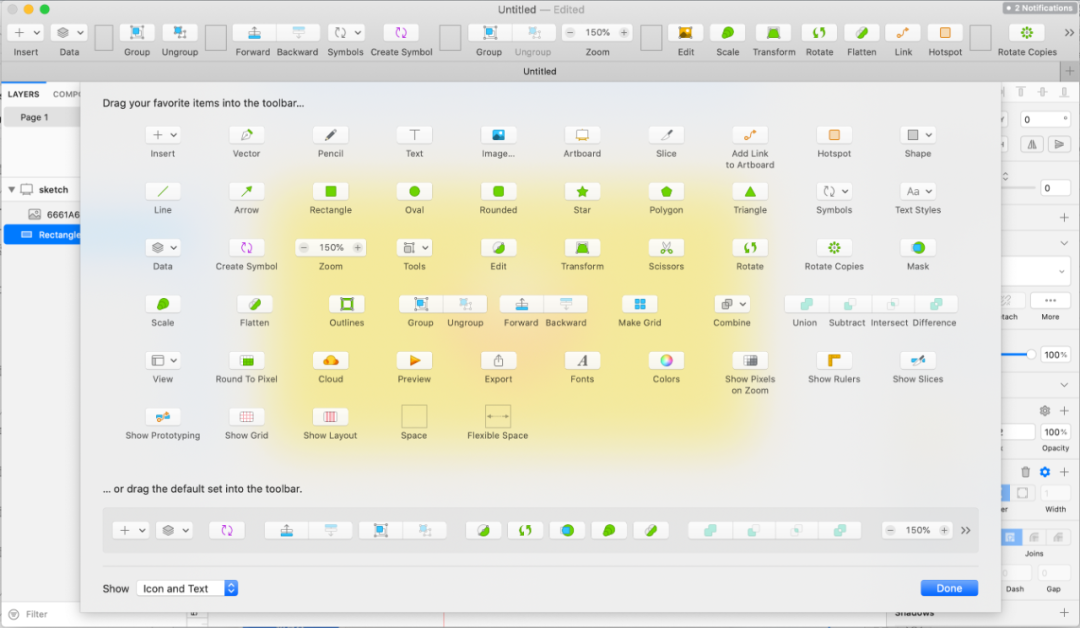Image resolution: width=1080 pixels, height=628 pixels.
Task: Click the Polygon shape item
Action: click(x=666, y=191)
